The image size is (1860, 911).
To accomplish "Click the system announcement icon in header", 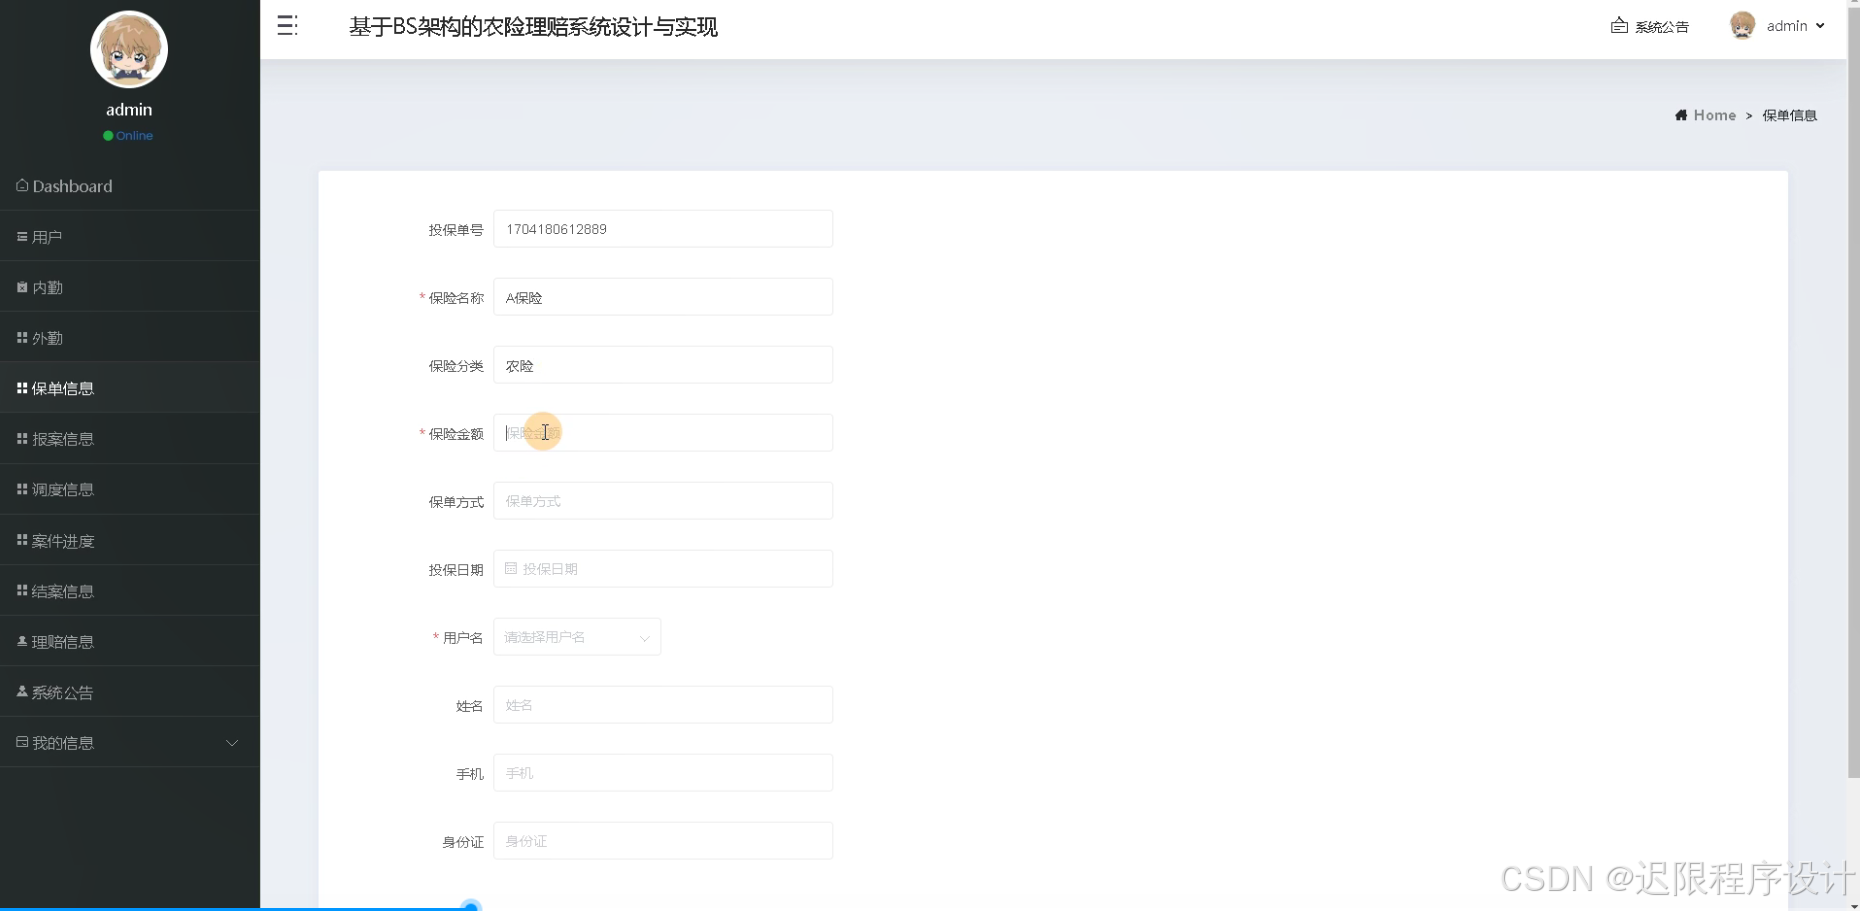I will pyautogui.click(x=1619, y=26).
